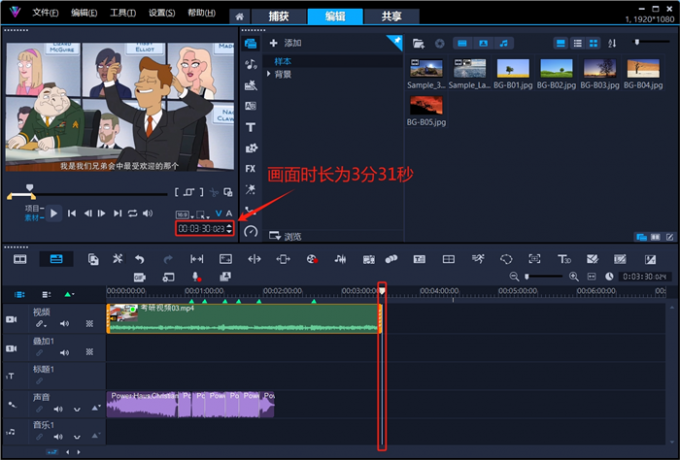Viewport: 680px width, 460px height.
Task: Open the 设置(S) menu
Action: tap(162, 13)
